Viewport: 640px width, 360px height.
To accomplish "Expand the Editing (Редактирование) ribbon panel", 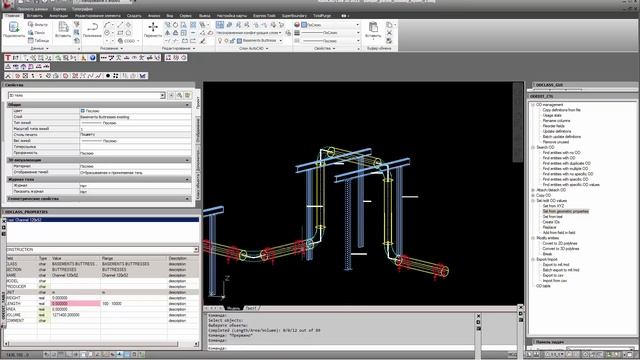I will [178, 48].
